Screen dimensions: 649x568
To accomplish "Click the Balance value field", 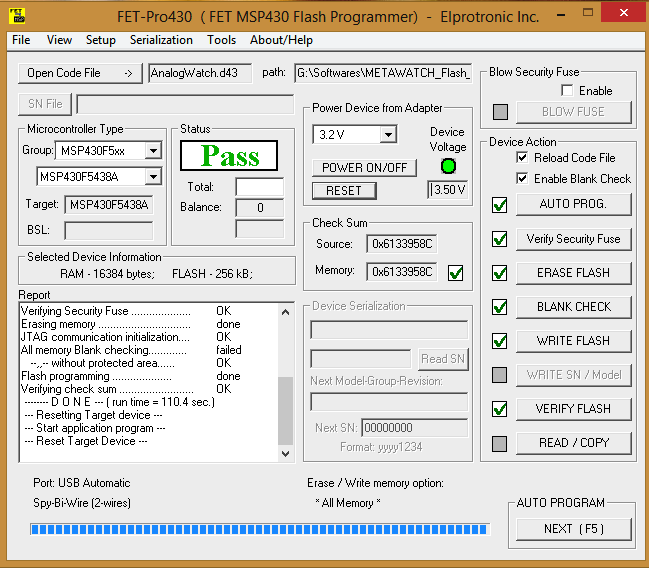I will coord(260,207).
